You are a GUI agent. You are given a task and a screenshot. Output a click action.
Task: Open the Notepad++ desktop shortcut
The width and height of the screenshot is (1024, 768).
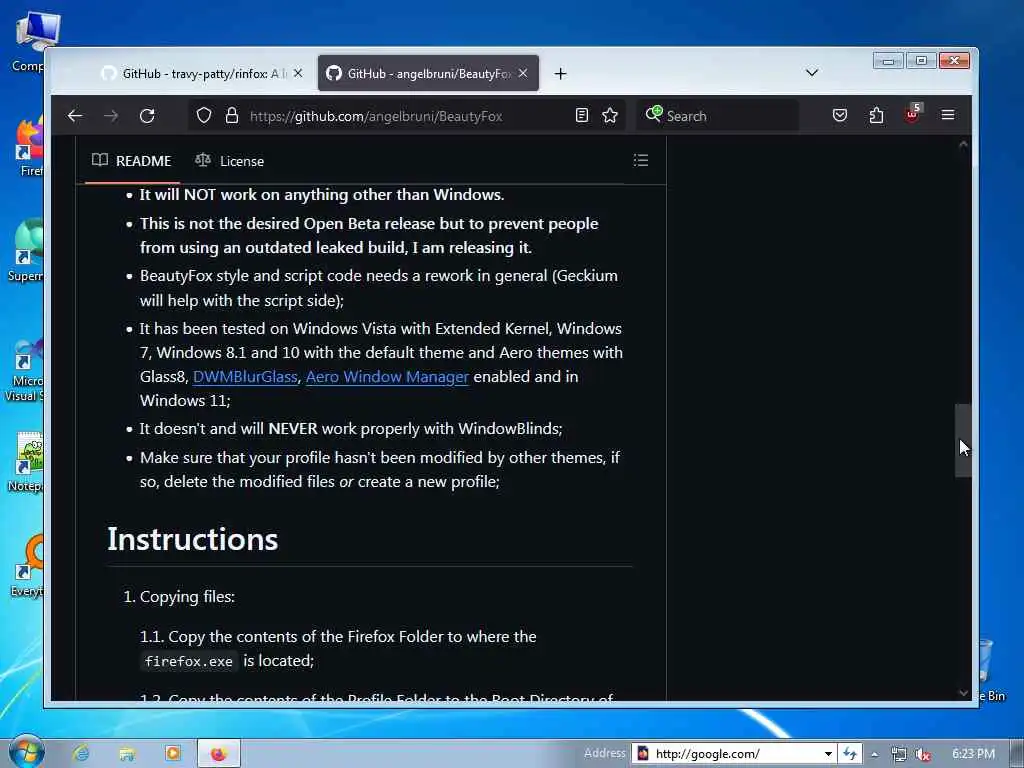[27, 462]
